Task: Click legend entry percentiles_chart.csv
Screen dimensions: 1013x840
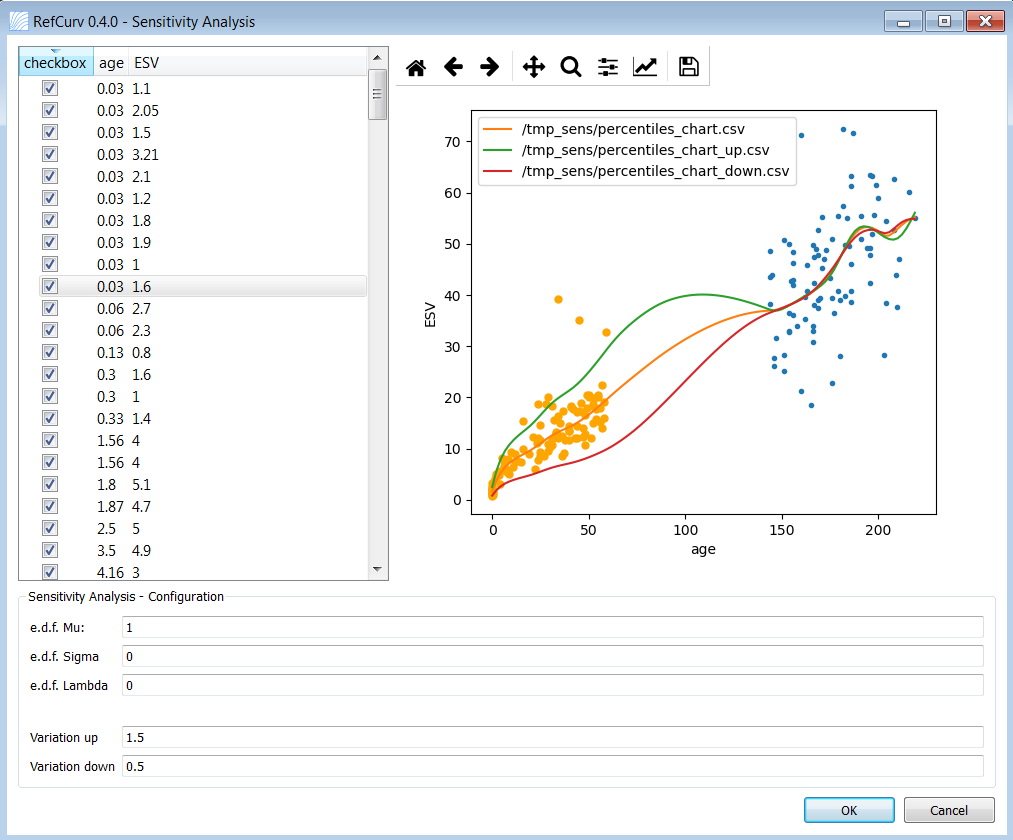Action: [632, 129]
